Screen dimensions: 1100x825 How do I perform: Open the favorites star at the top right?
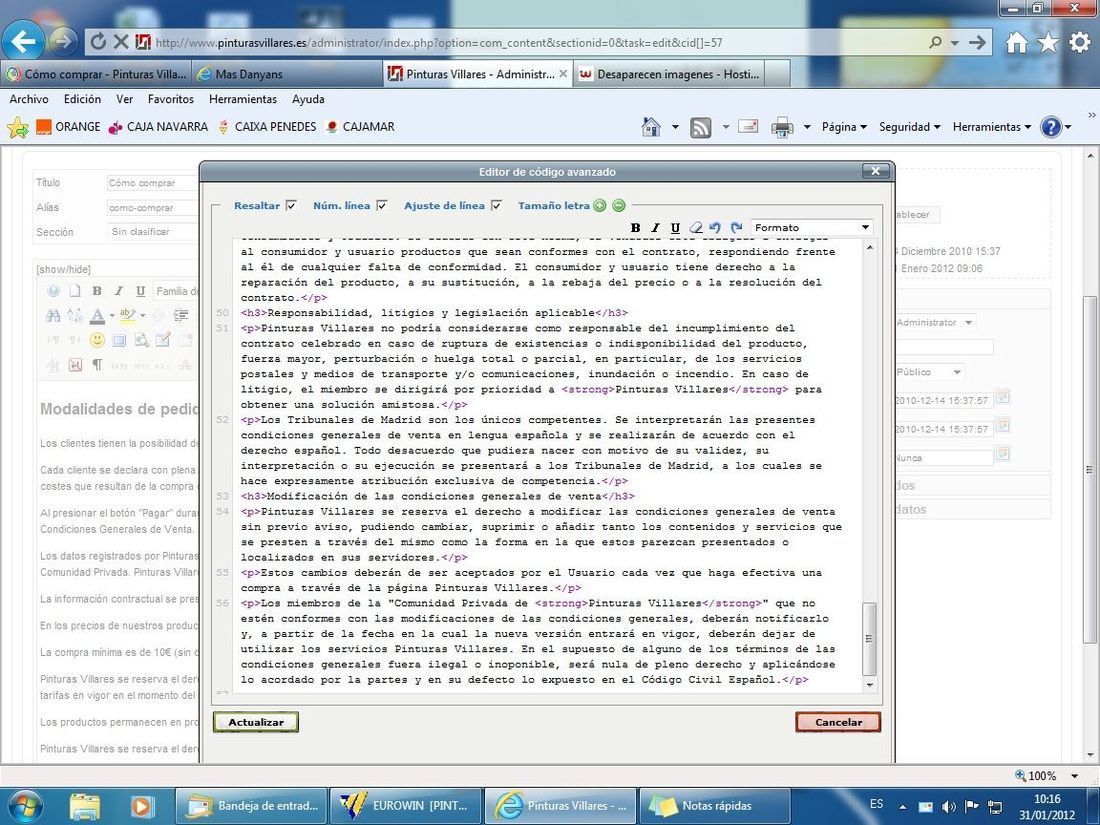click(x=1048, y=43)
